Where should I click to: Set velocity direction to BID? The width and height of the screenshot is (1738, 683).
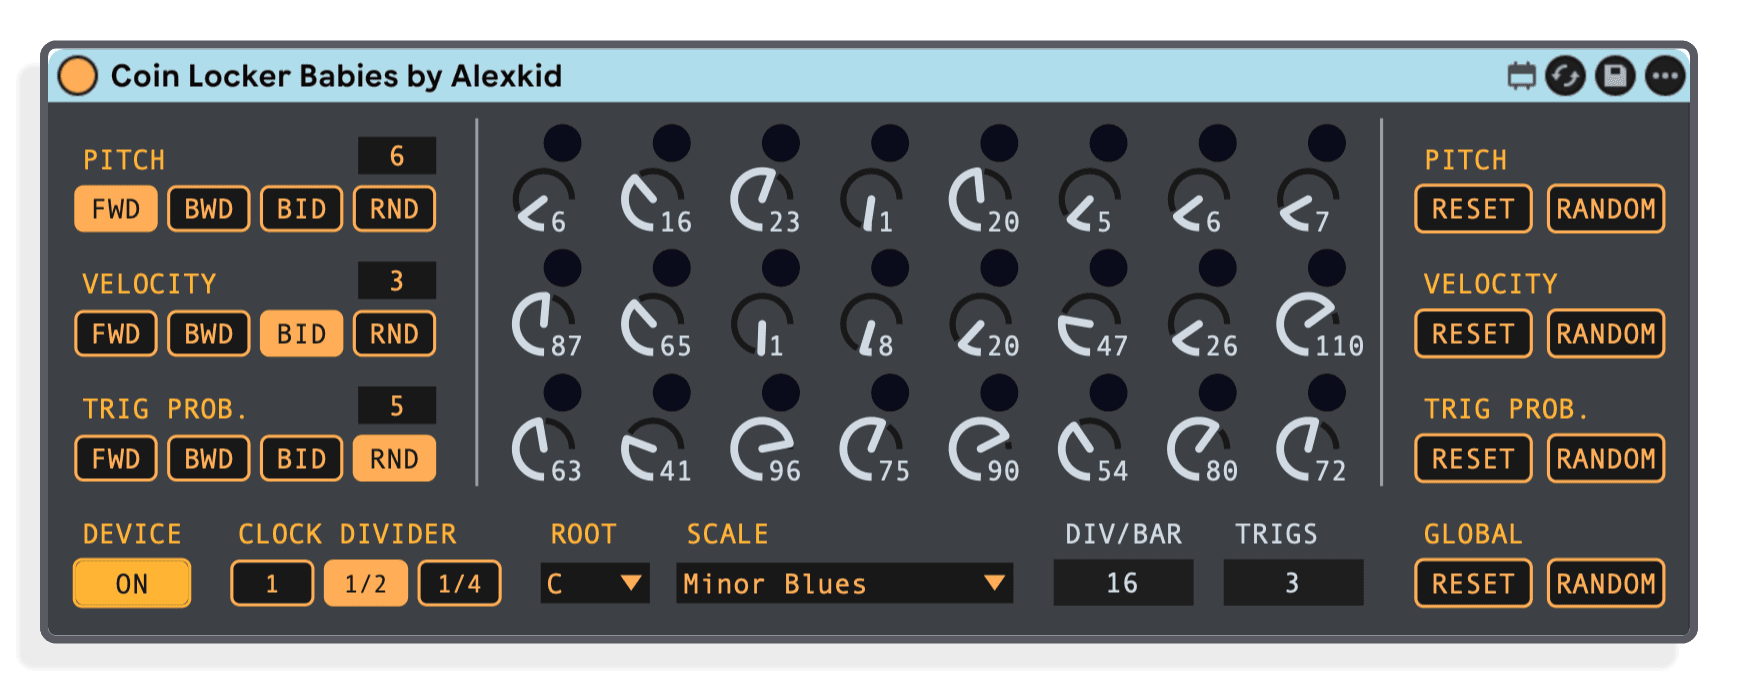(x=302, y=334)
